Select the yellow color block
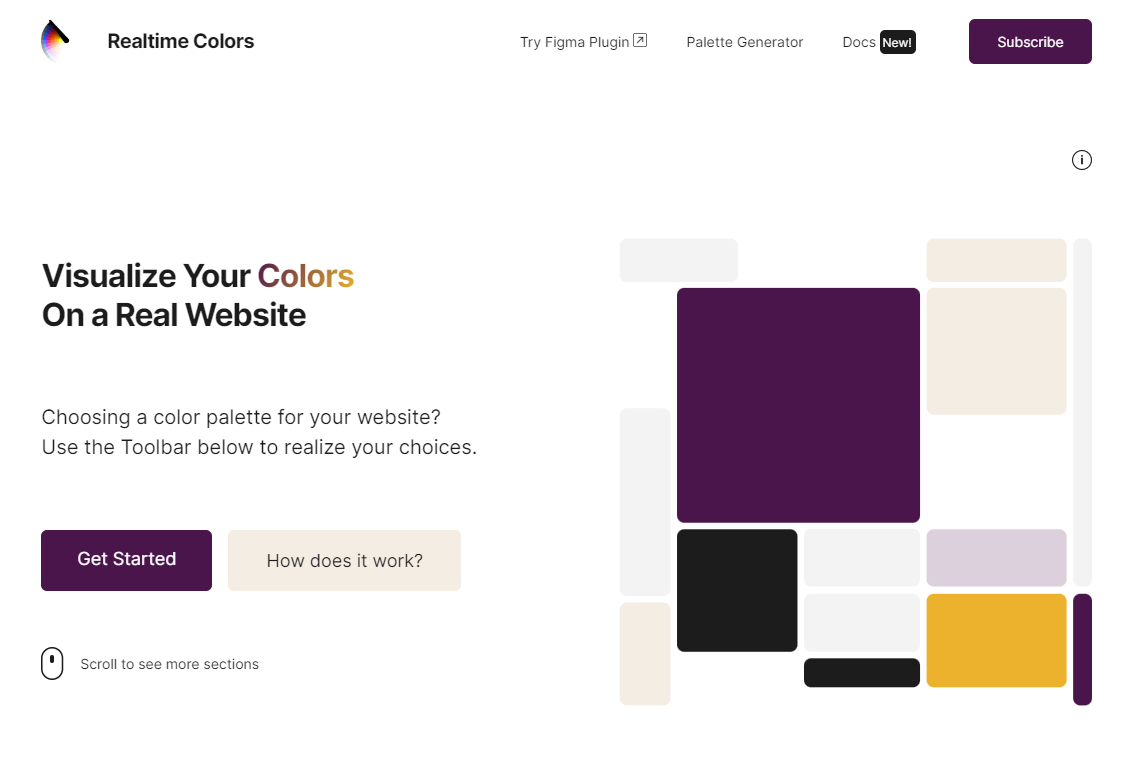The width and height of the screenshot is (1135, 758). pyautogui.click(x=996, y=641)
